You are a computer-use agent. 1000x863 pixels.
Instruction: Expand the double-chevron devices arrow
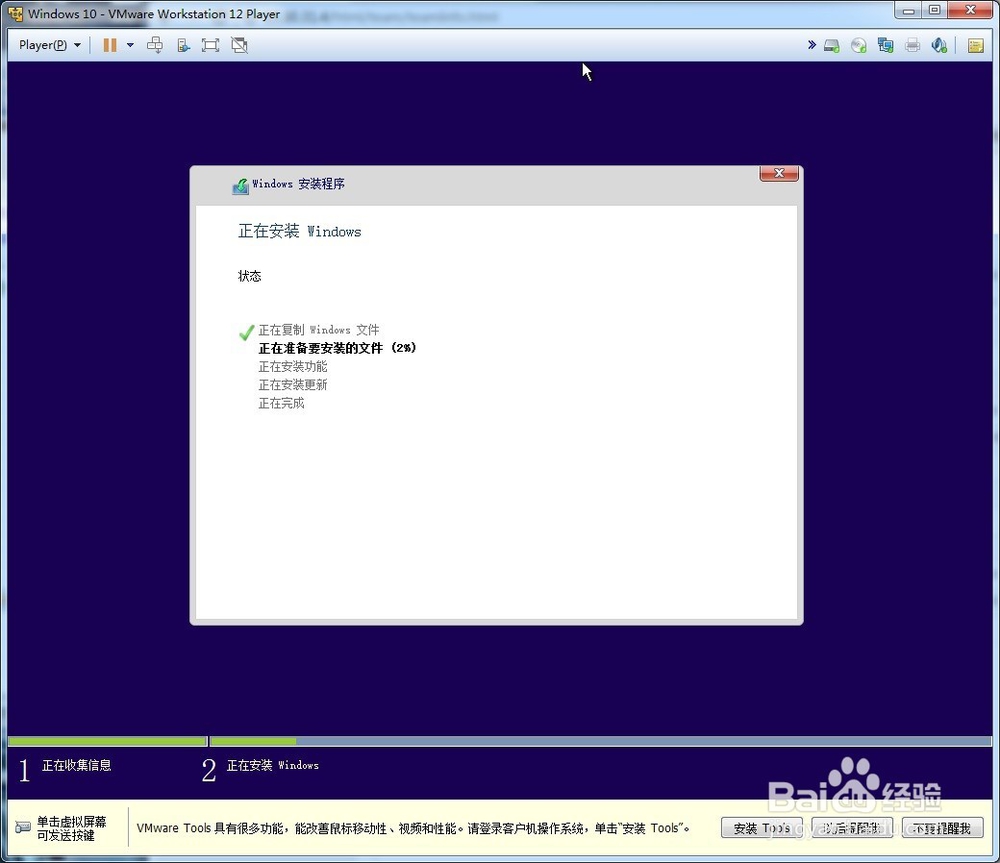click(x=812, y=45)
